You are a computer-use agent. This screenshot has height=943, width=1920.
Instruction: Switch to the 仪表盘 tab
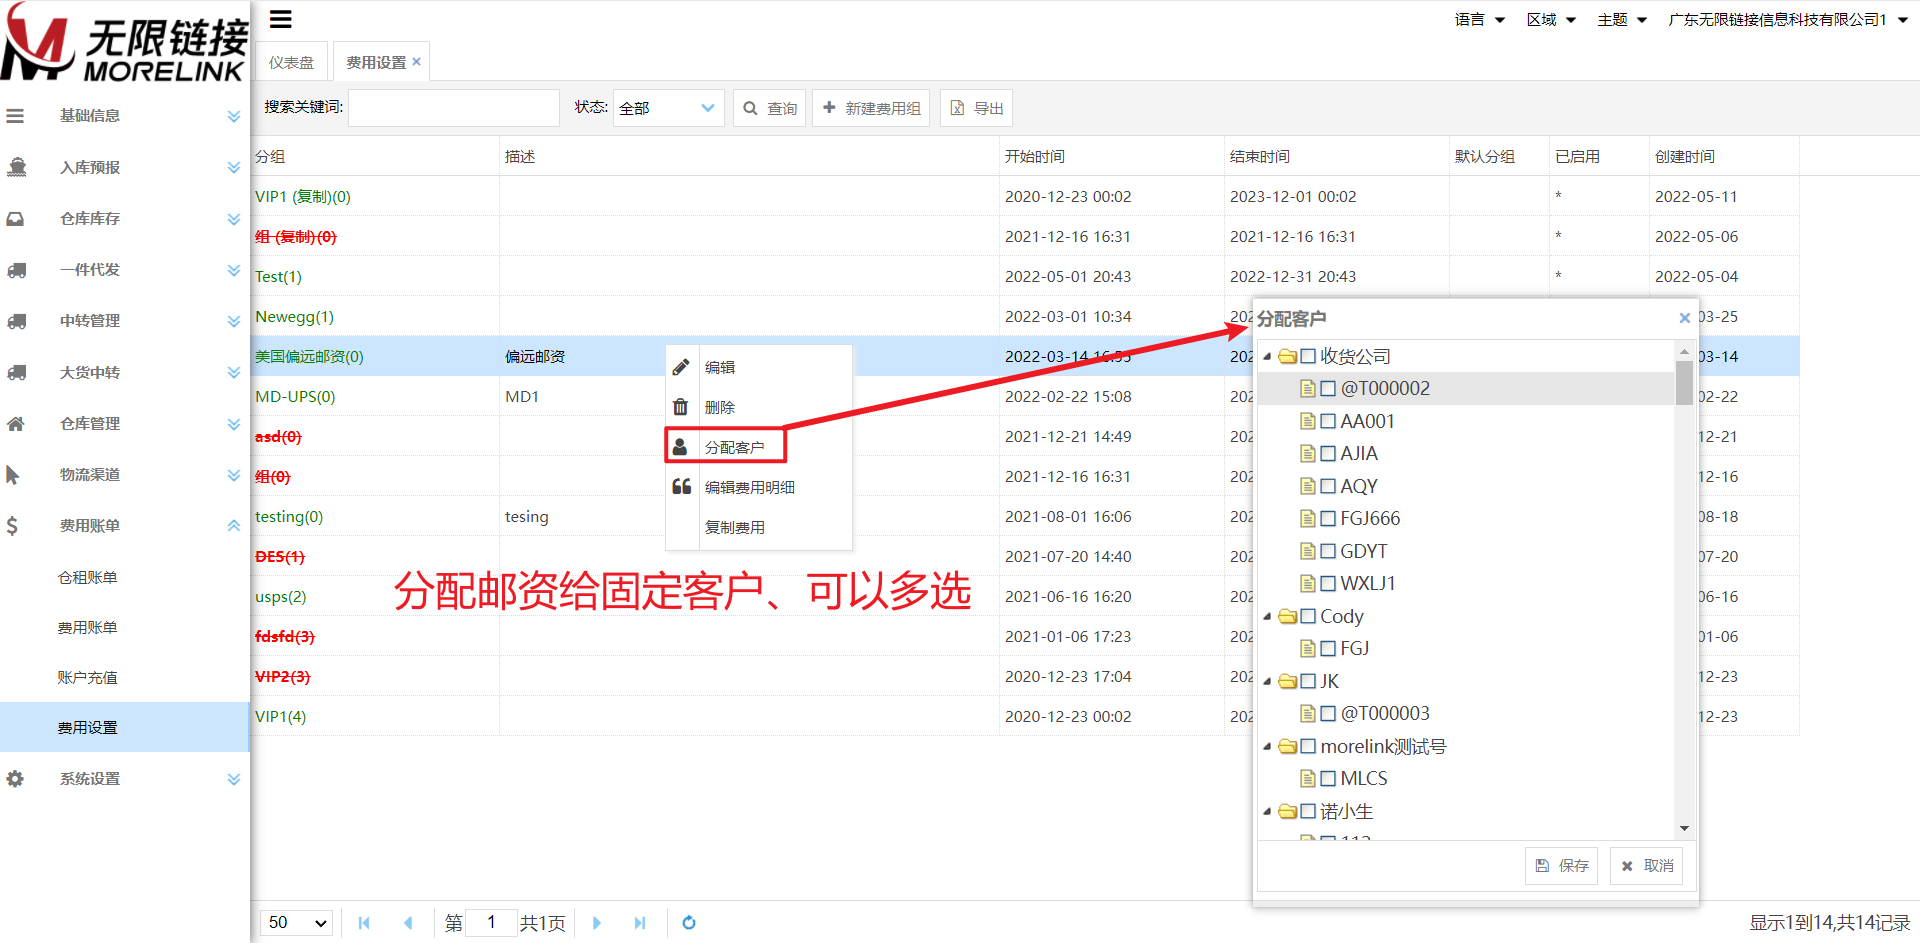point(291,62)
